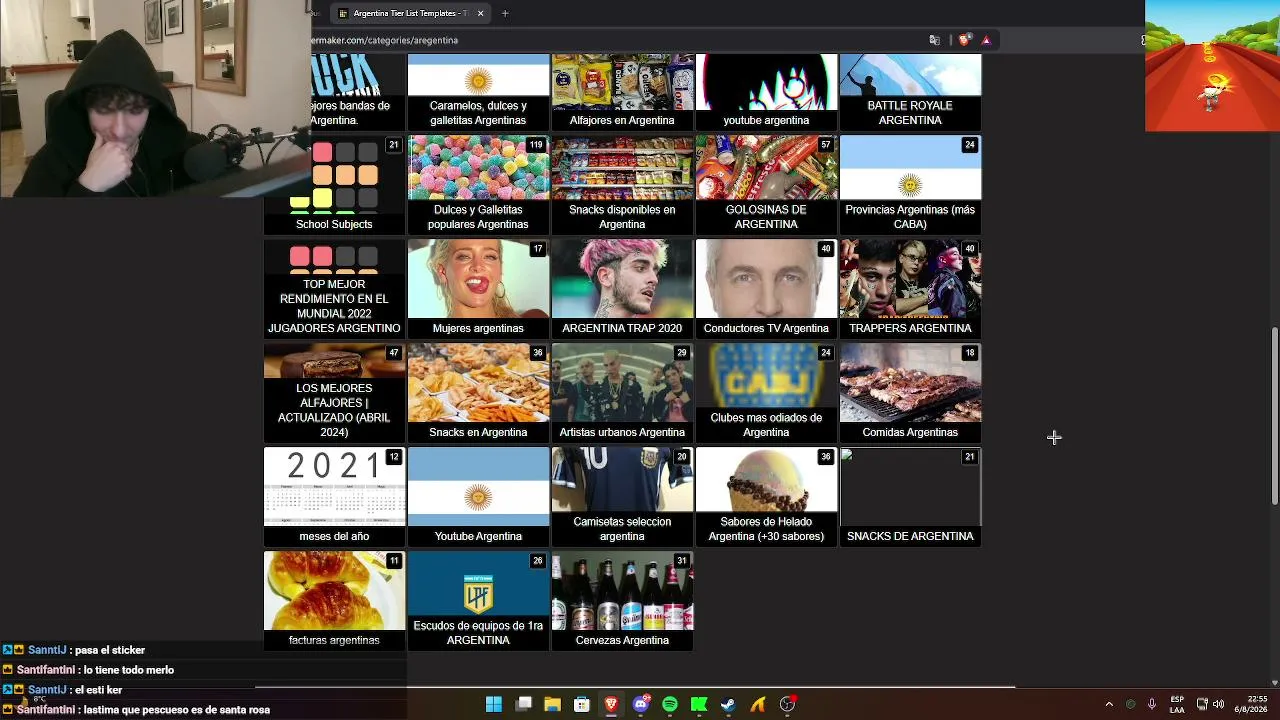Image resolution: width=1280 pixels, height=720 pixels.
Task: Switch to Brave browser on the taskbar
Action: [x=611, y=704]
